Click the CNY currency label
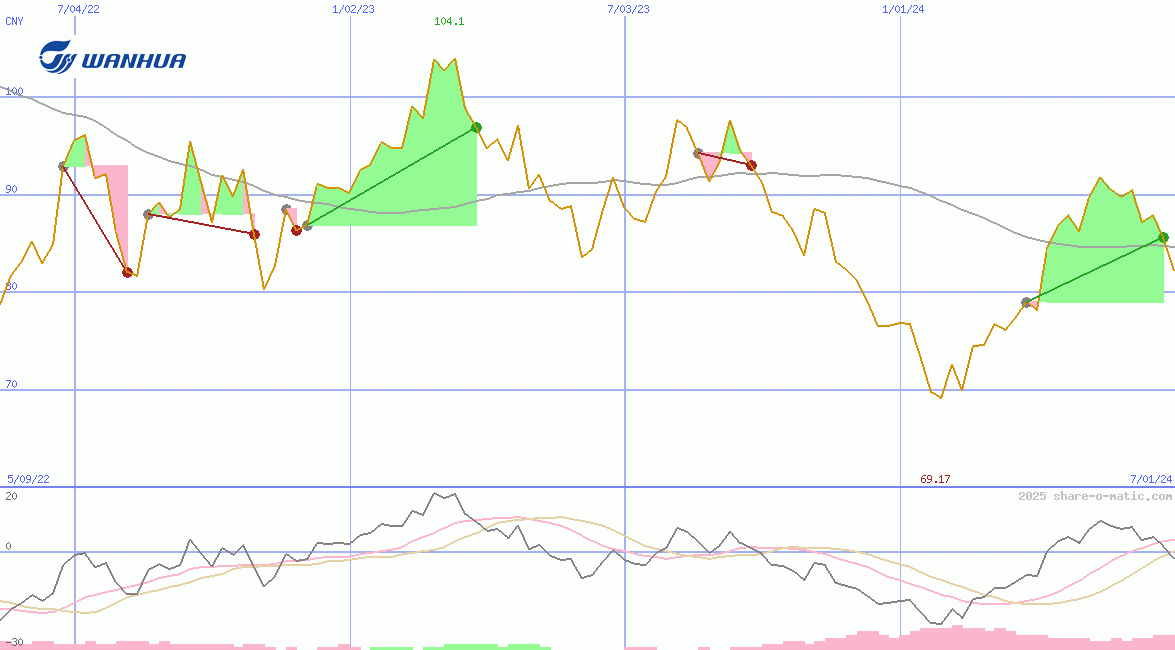The image size is (1175, 650). [14, 21]
